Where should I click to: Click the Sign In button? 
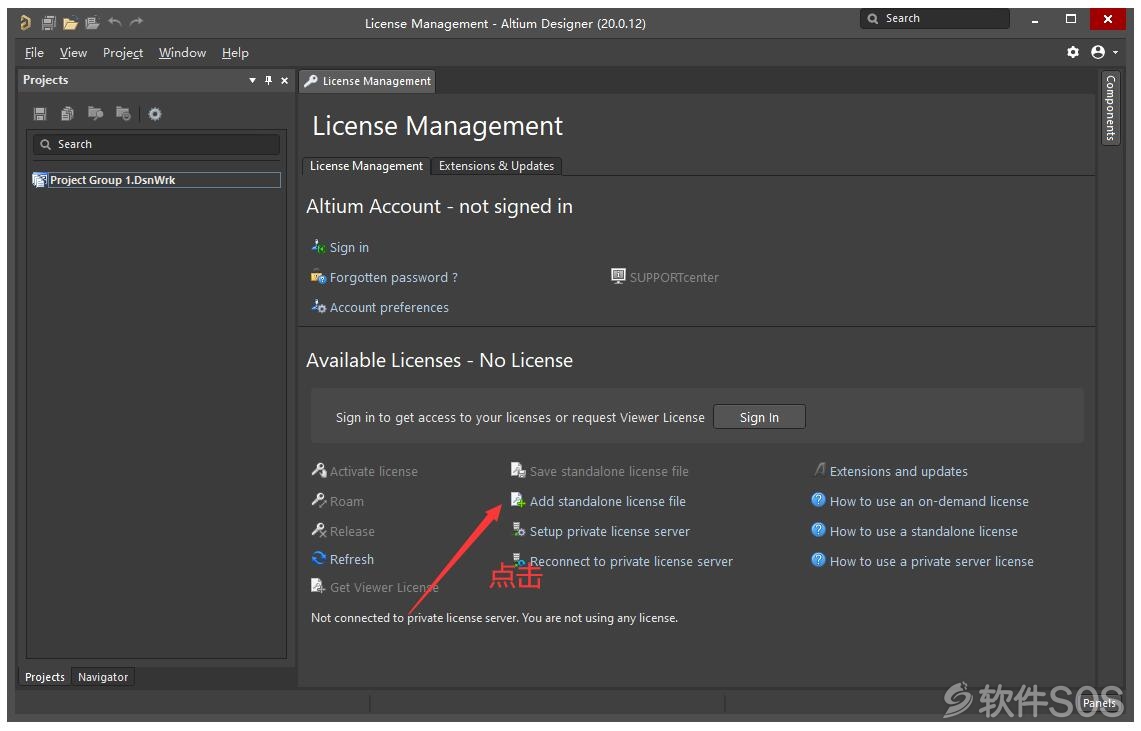click(x=759, y=417)
